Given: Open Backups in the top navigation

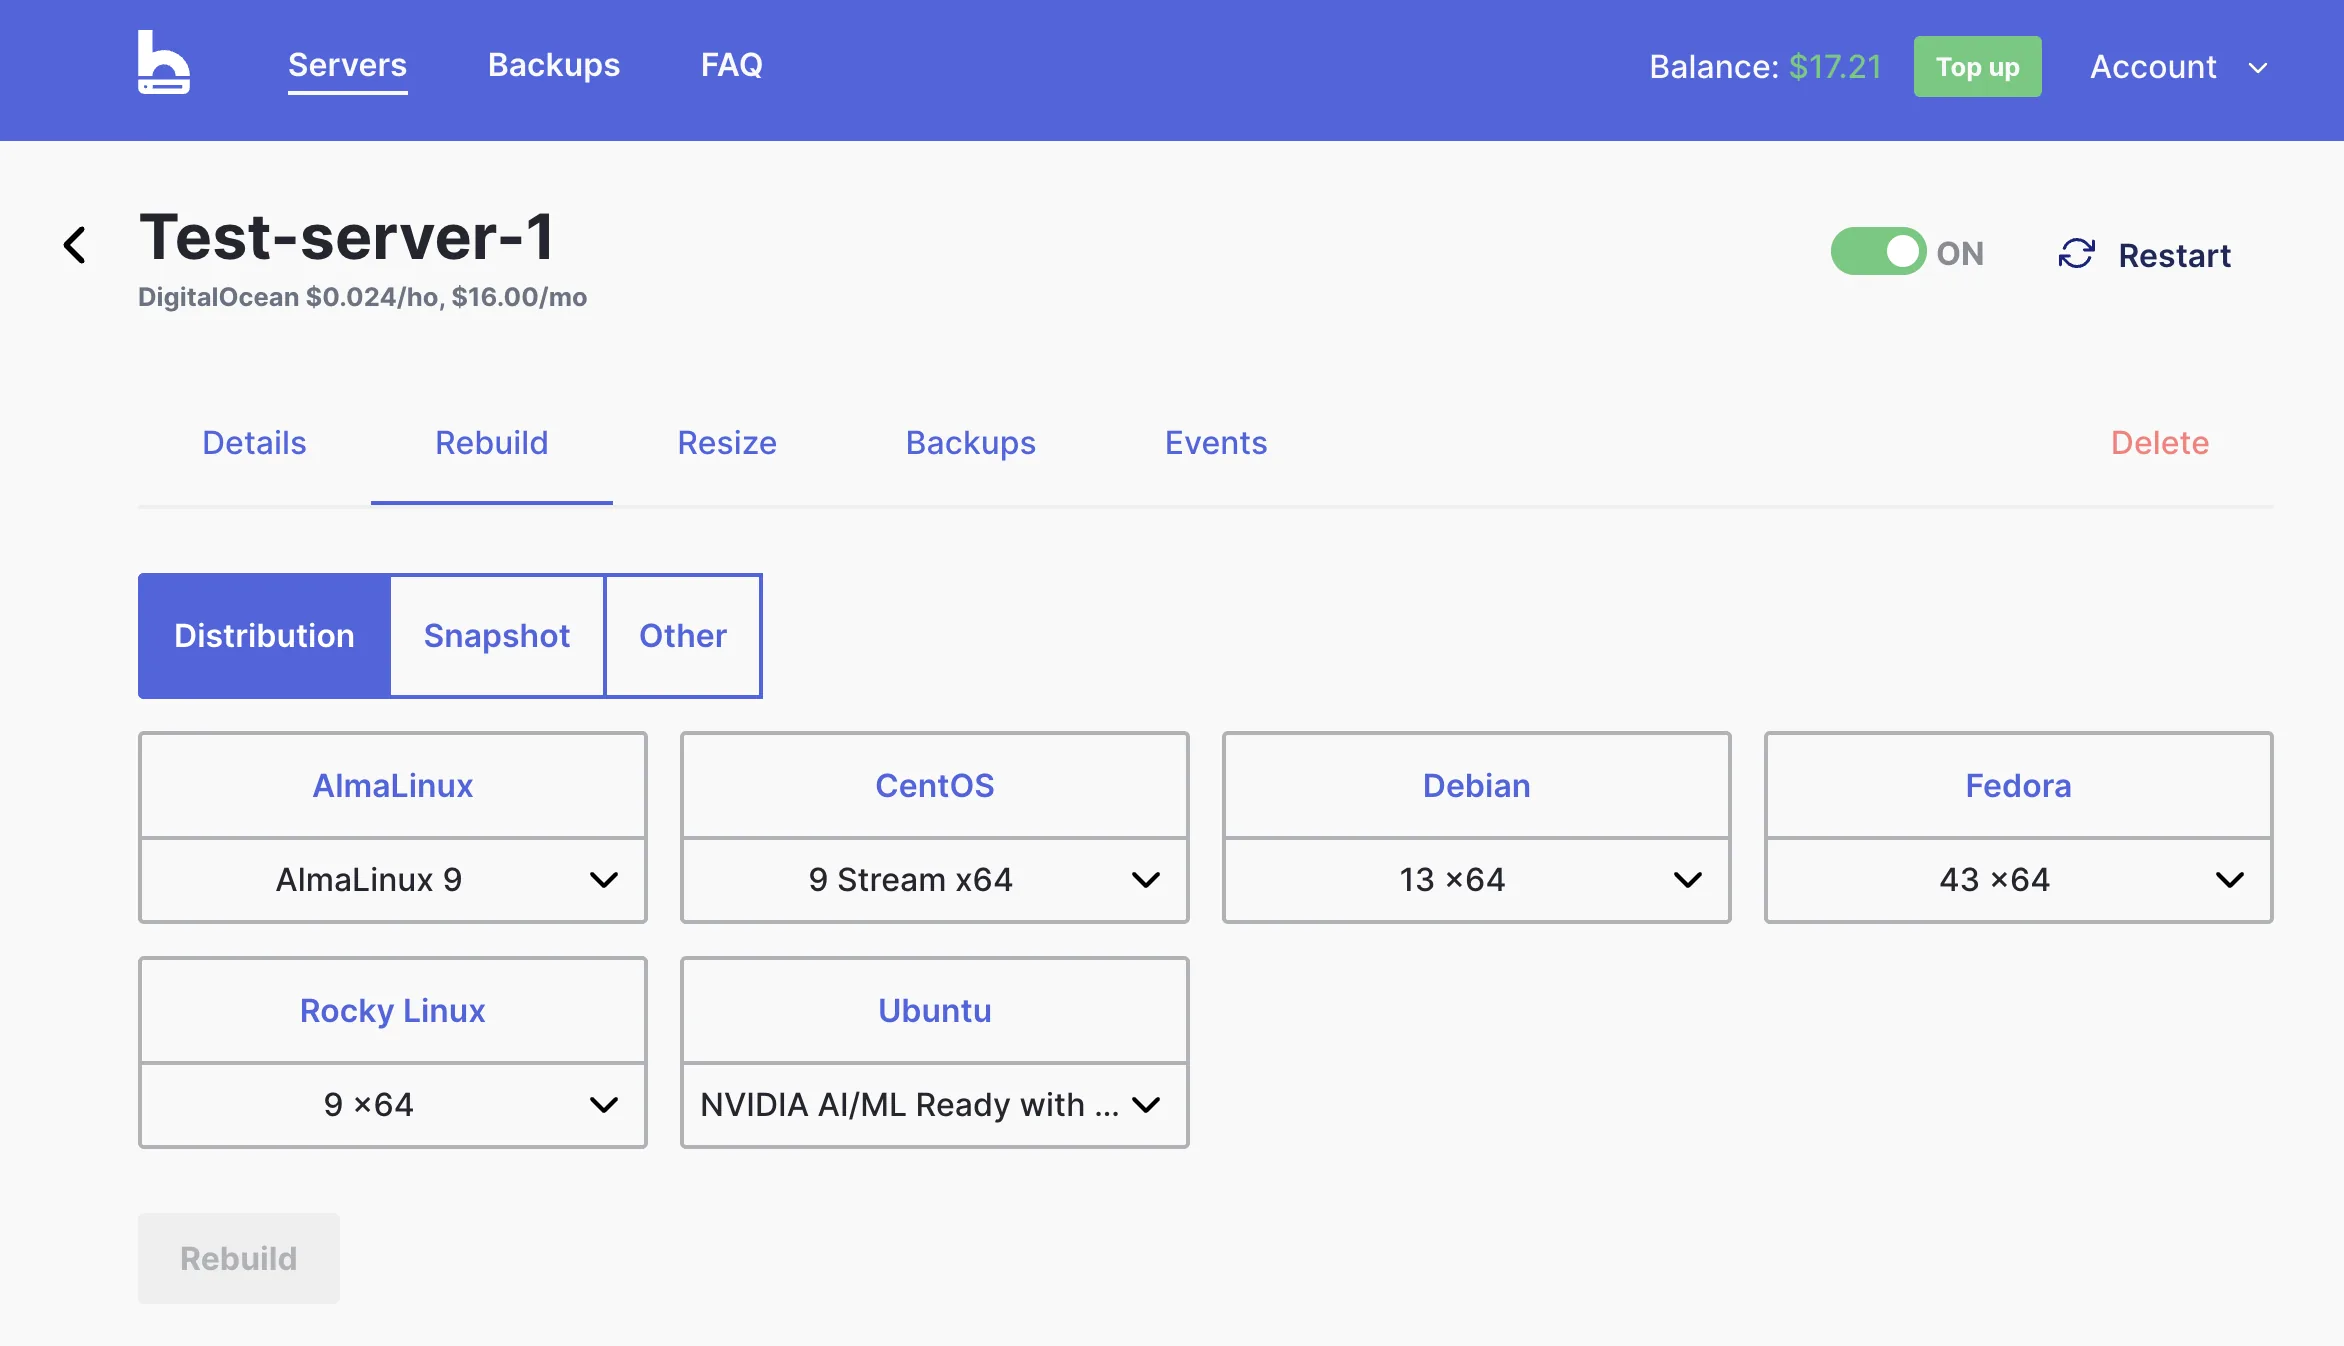Looking at the screenshot, I should click(554, 65).
